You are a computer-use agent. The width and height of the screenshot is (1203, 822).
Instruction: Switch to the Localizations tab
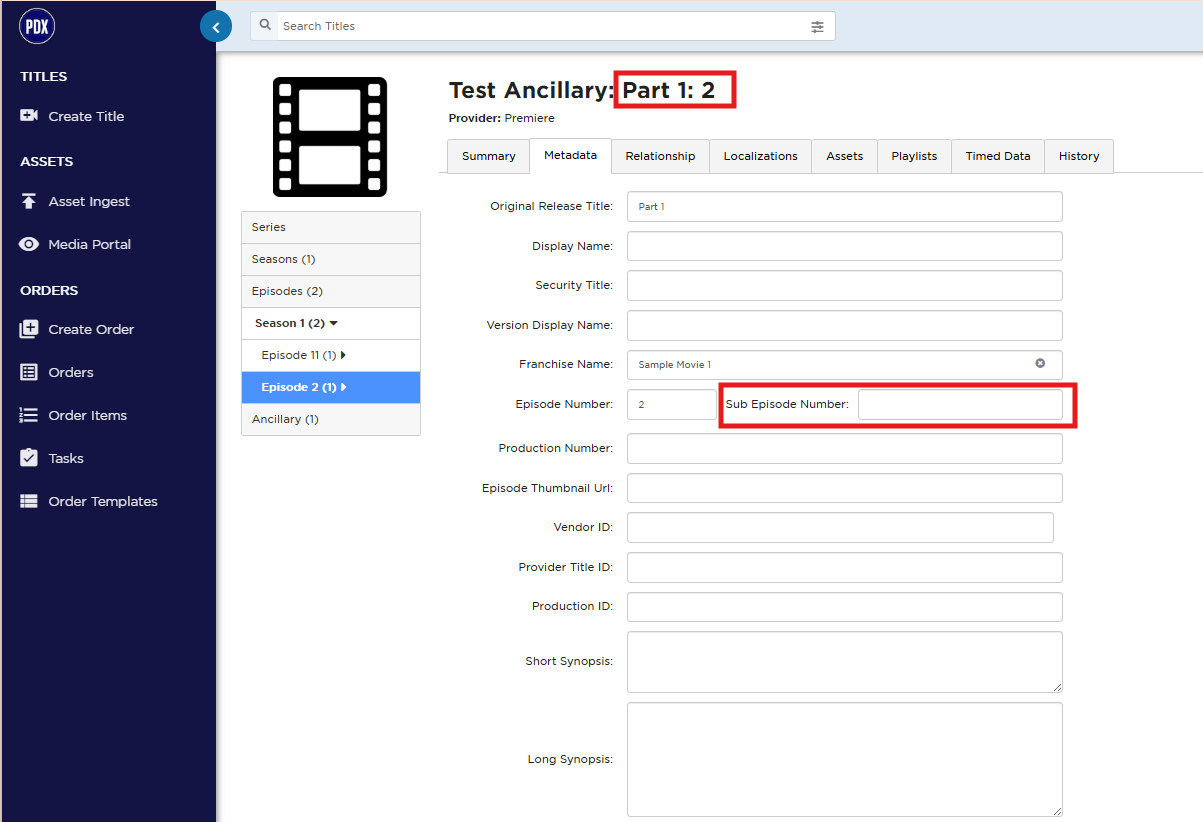(760, 156)
